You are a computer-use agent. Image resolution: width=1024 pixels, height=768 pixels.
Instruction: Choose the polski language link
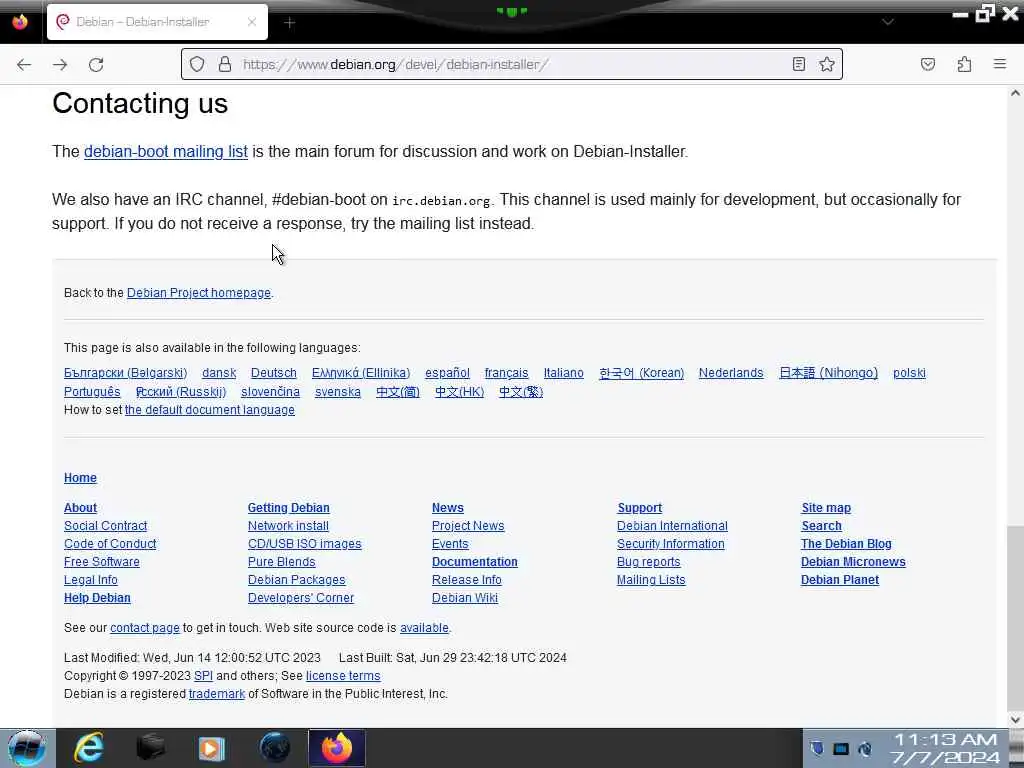coord(909,373)
